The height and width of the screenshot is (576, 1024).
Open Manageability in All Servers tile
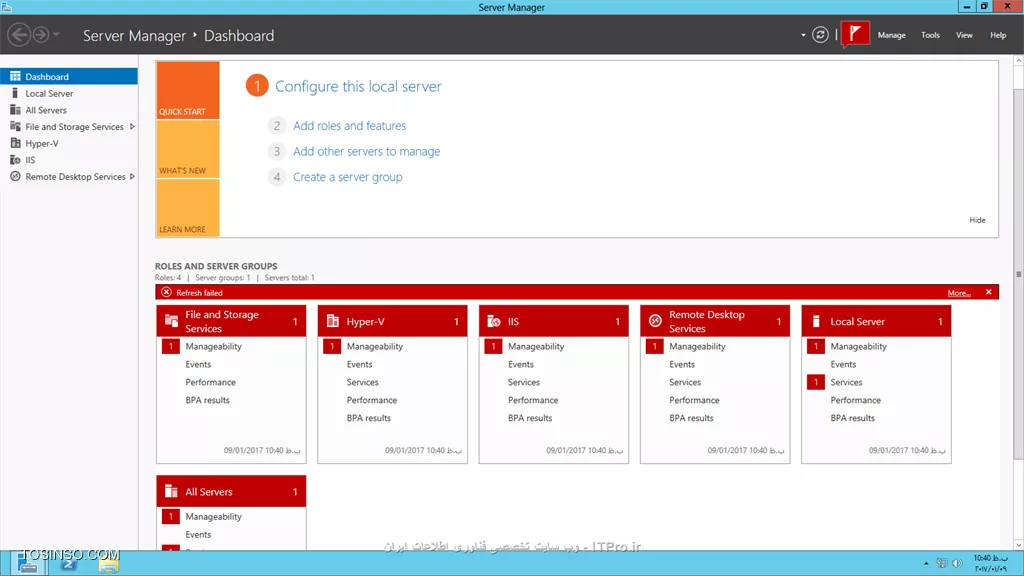tap(213, 517)
